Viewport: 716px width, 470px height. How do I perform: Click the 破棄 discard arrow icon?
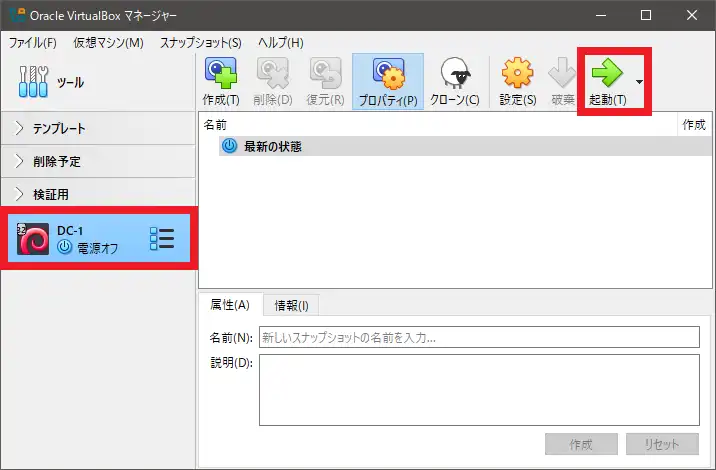pyautogui.click(x=562, y=74)
